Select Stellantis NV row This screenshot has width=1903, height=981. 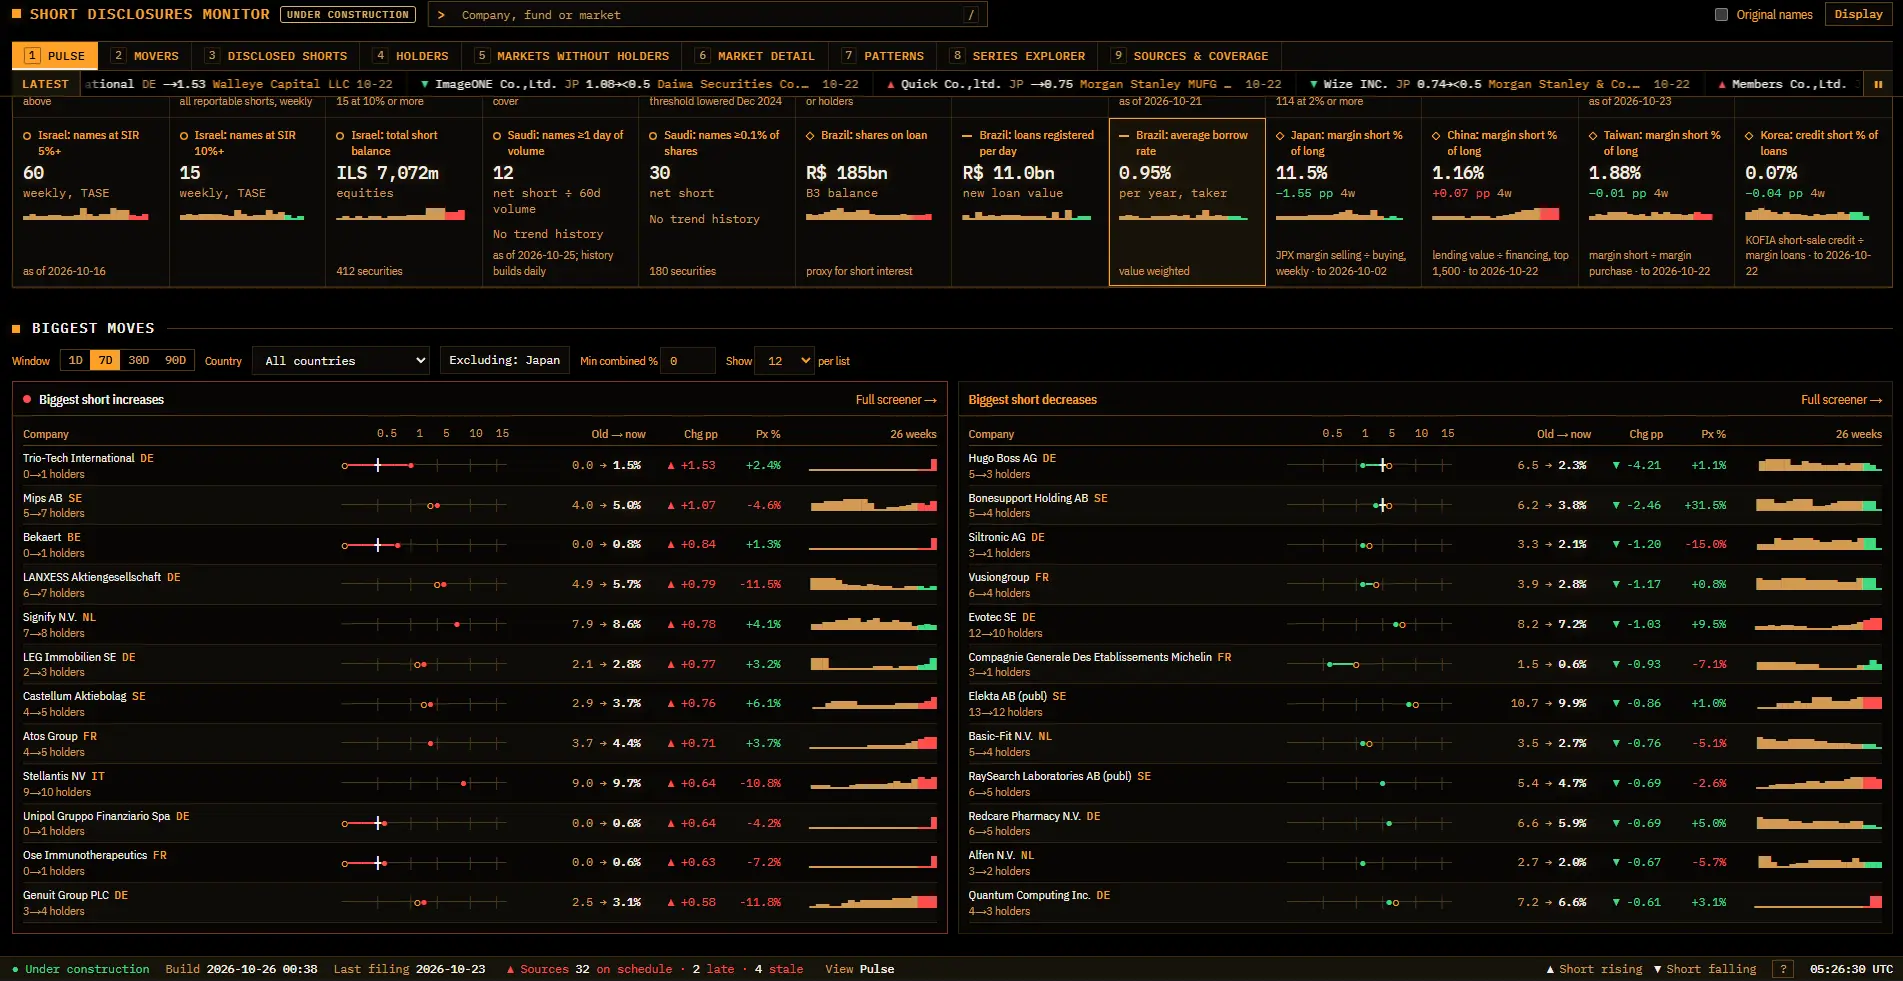pyautogui.click(x=480, y=784)
